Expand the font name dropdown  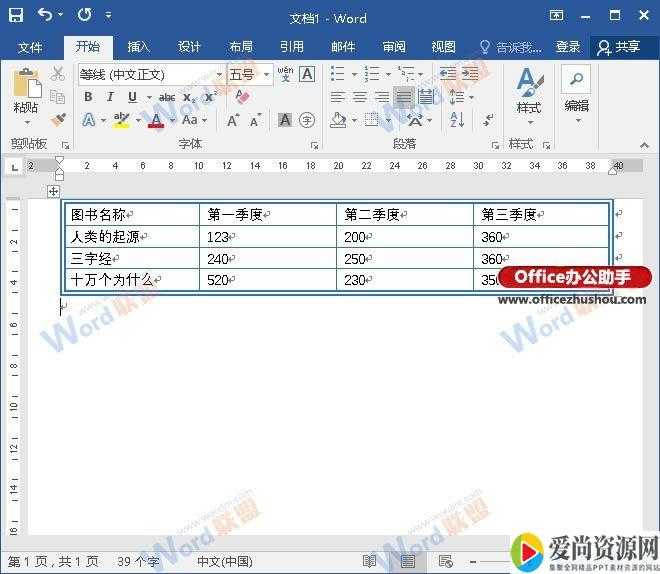(x=219, y=74)
